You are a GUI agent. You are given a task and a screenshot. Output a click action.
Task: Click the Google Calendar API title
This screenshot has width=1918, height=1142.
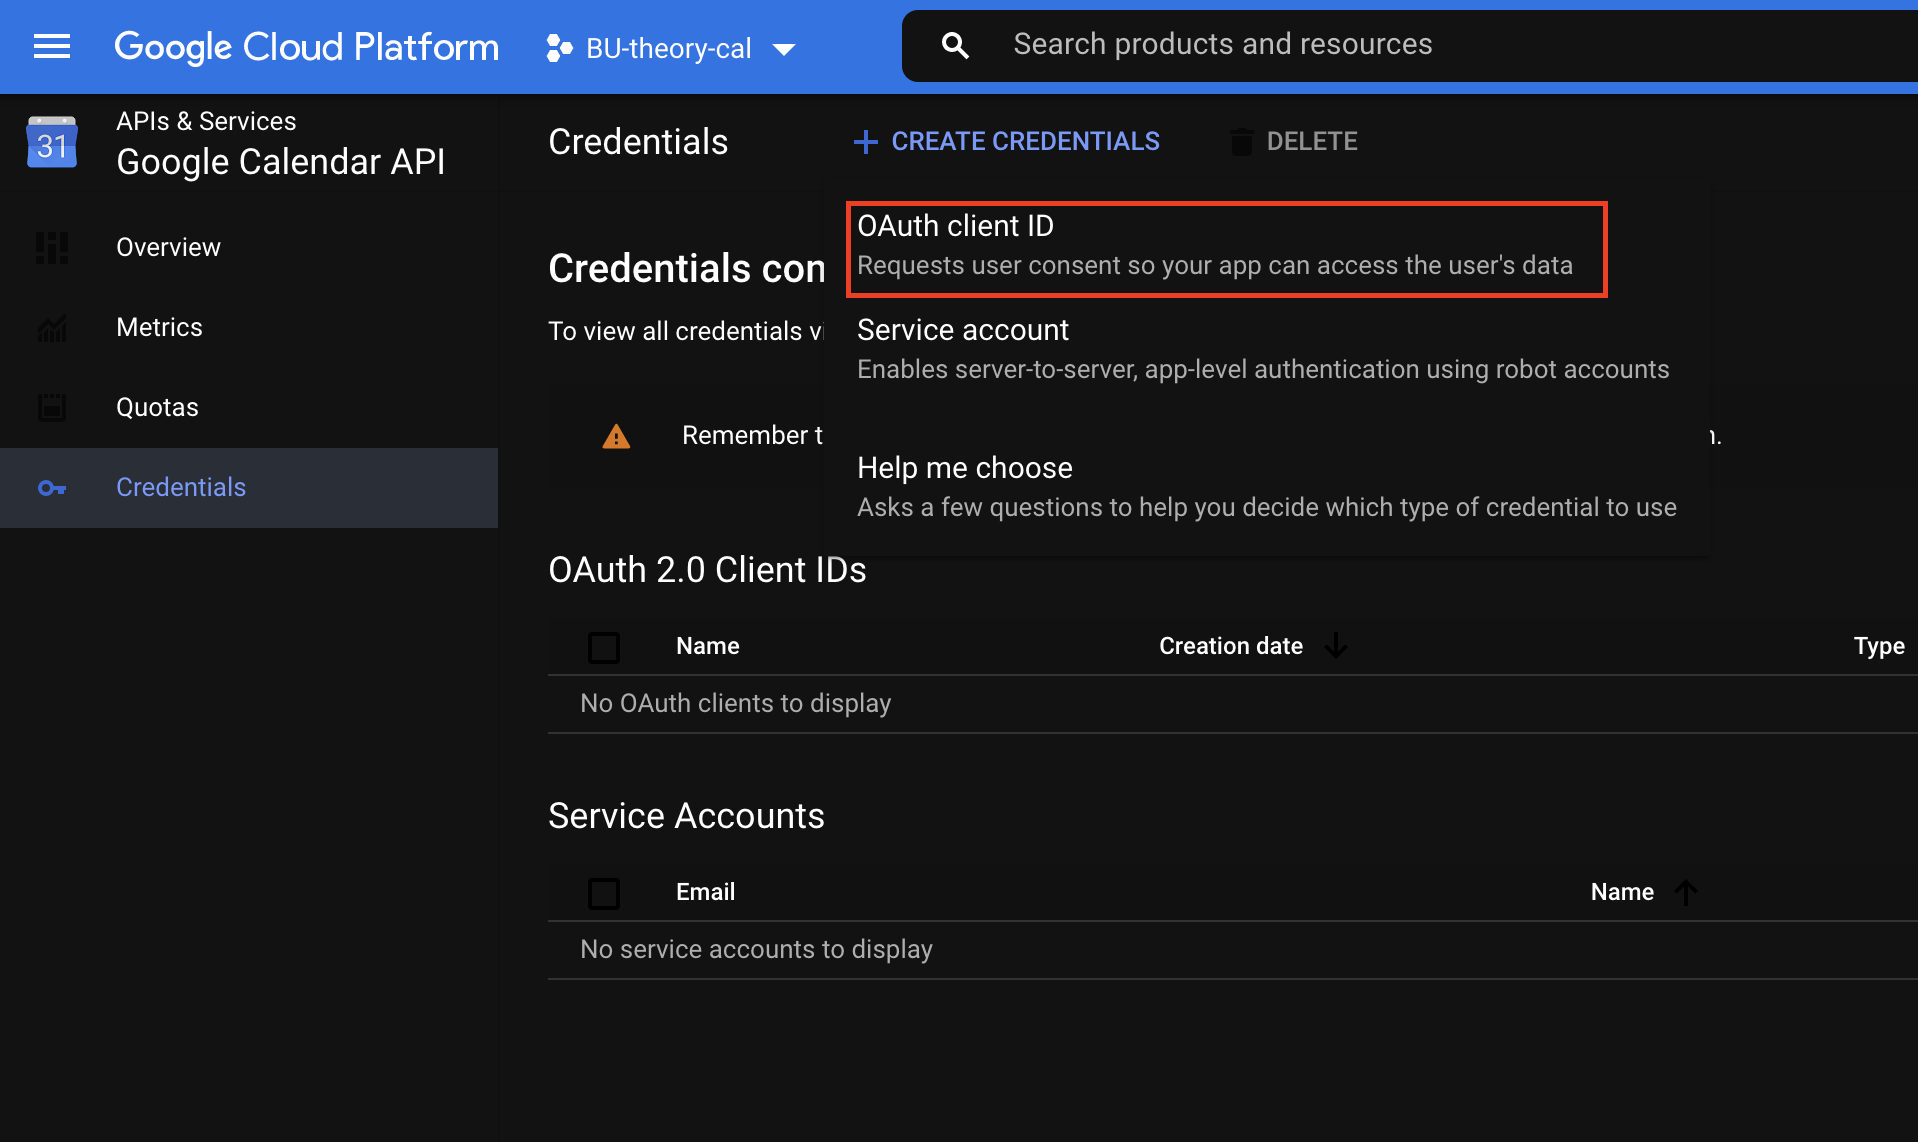click(281, 162)
